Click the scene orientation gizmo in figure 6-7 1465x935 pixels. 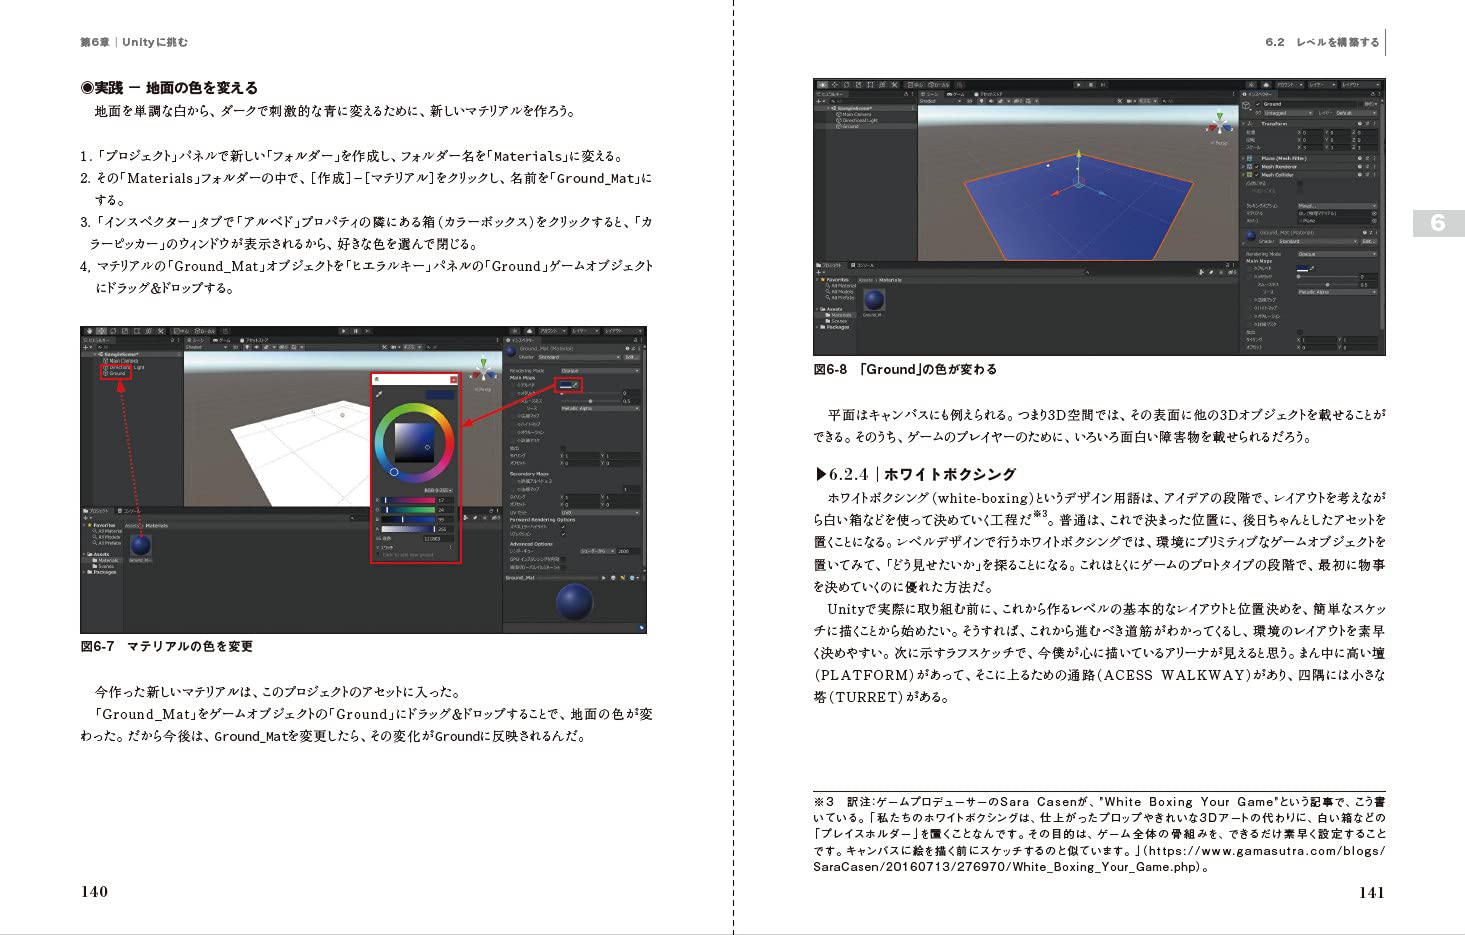click(x=484, y=370)
